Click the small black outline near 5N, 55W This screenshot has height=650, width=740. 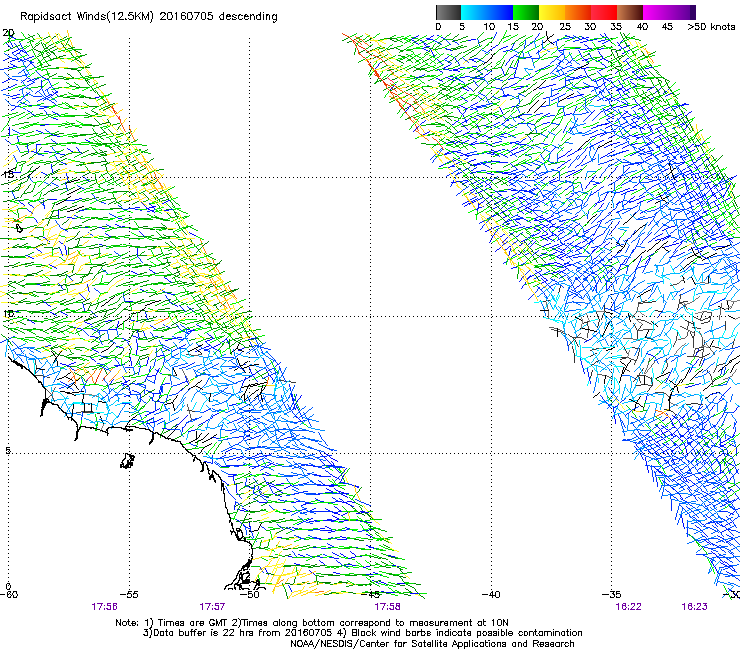(127, 461)
